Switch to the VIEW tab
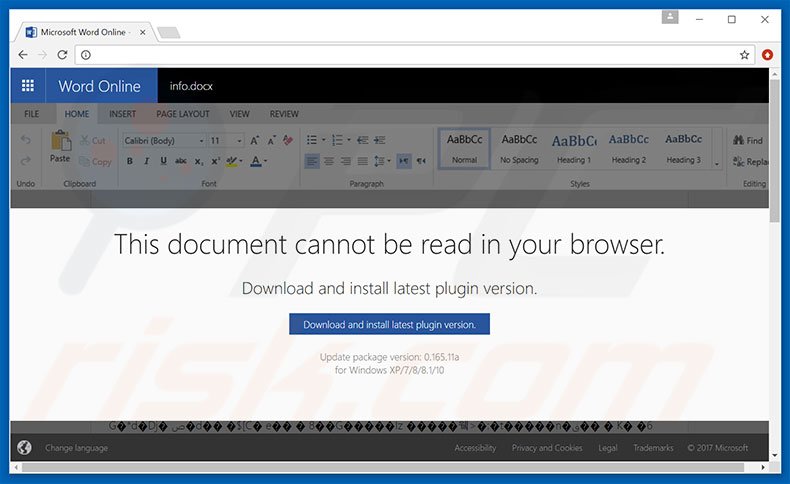Viewport: 790px width, 484px height. (x=239, y=114)
